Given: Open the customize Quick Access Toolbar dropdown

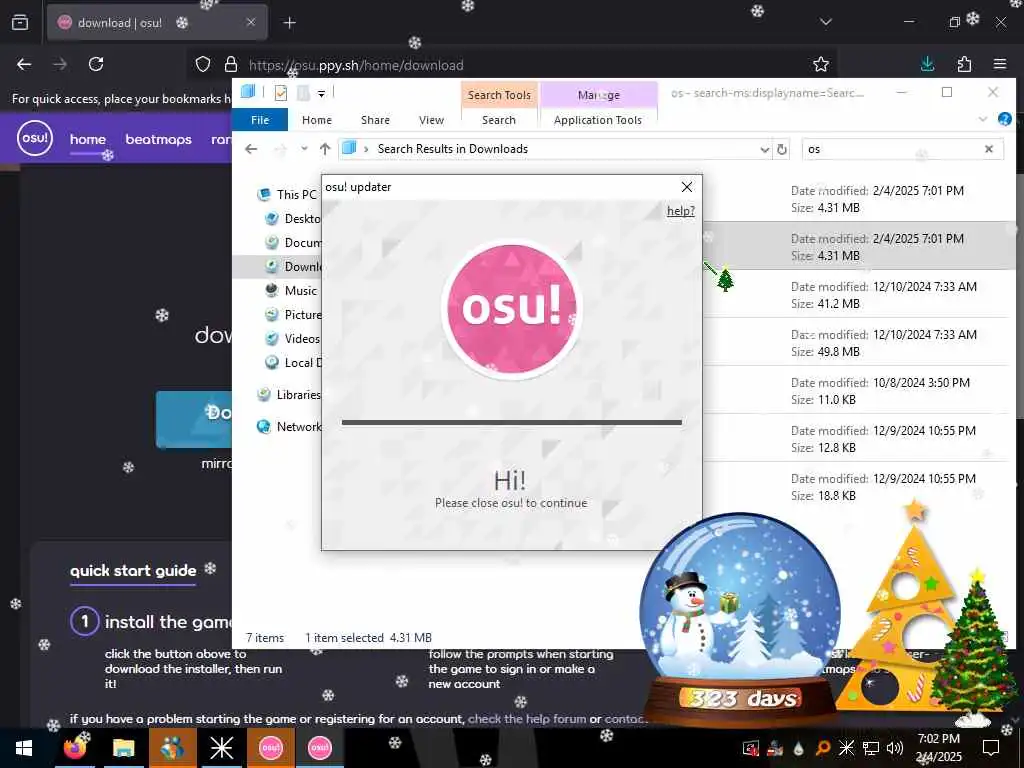Looking at the screenshot, I should [x=321, y=93].
